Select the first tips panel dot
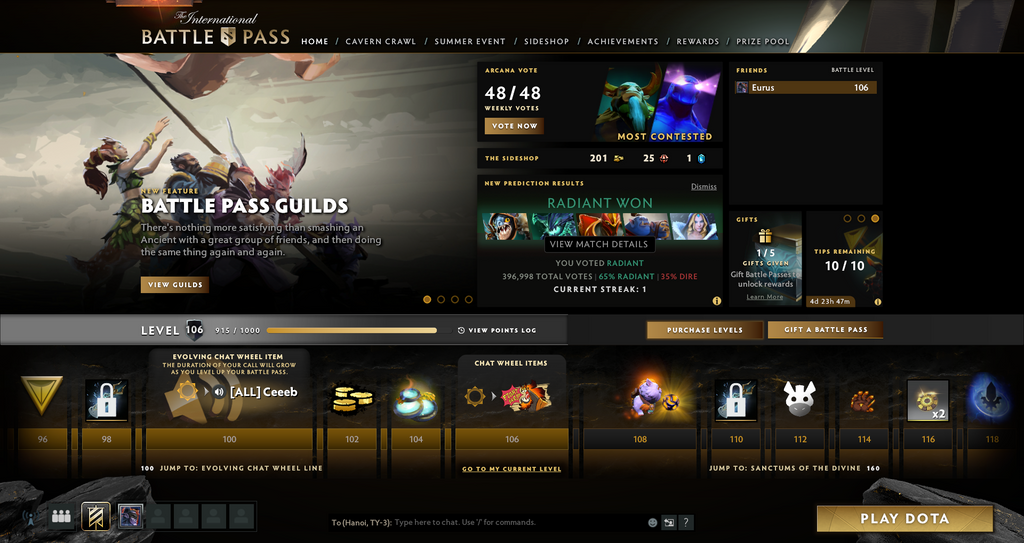 point(848,219)
